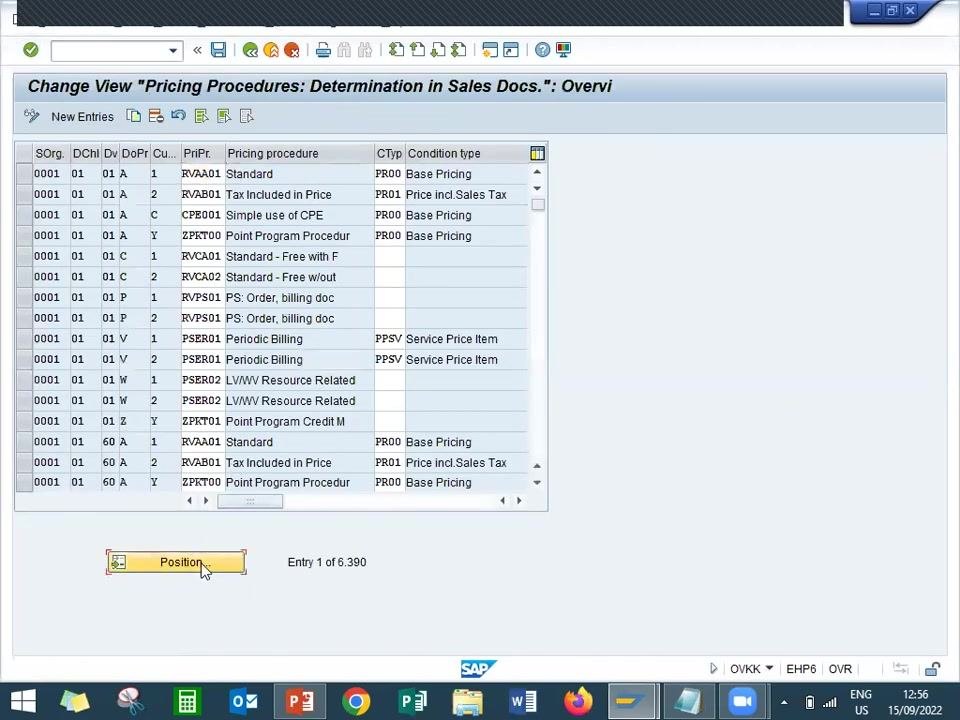The width and height of the screenshot is (960, 720).
Task: Open Google Chrome from the taskbar
Action: pos(356,701)
